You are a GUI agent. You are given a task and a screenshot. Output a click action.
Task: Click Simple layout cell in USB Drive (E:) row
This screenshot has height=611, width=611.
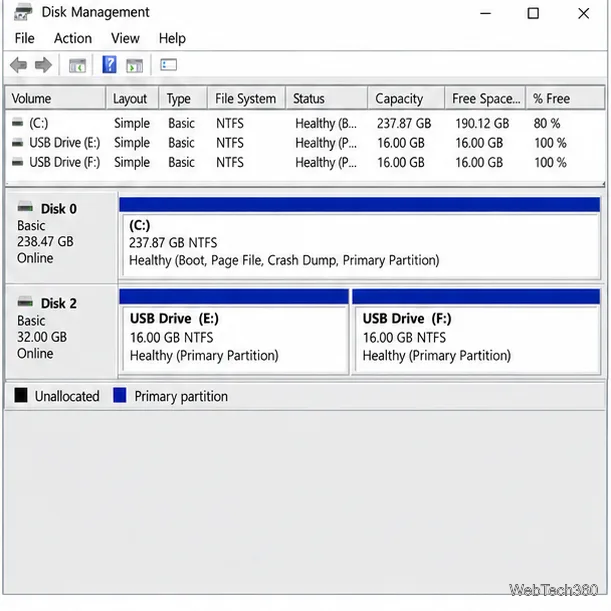132,143
